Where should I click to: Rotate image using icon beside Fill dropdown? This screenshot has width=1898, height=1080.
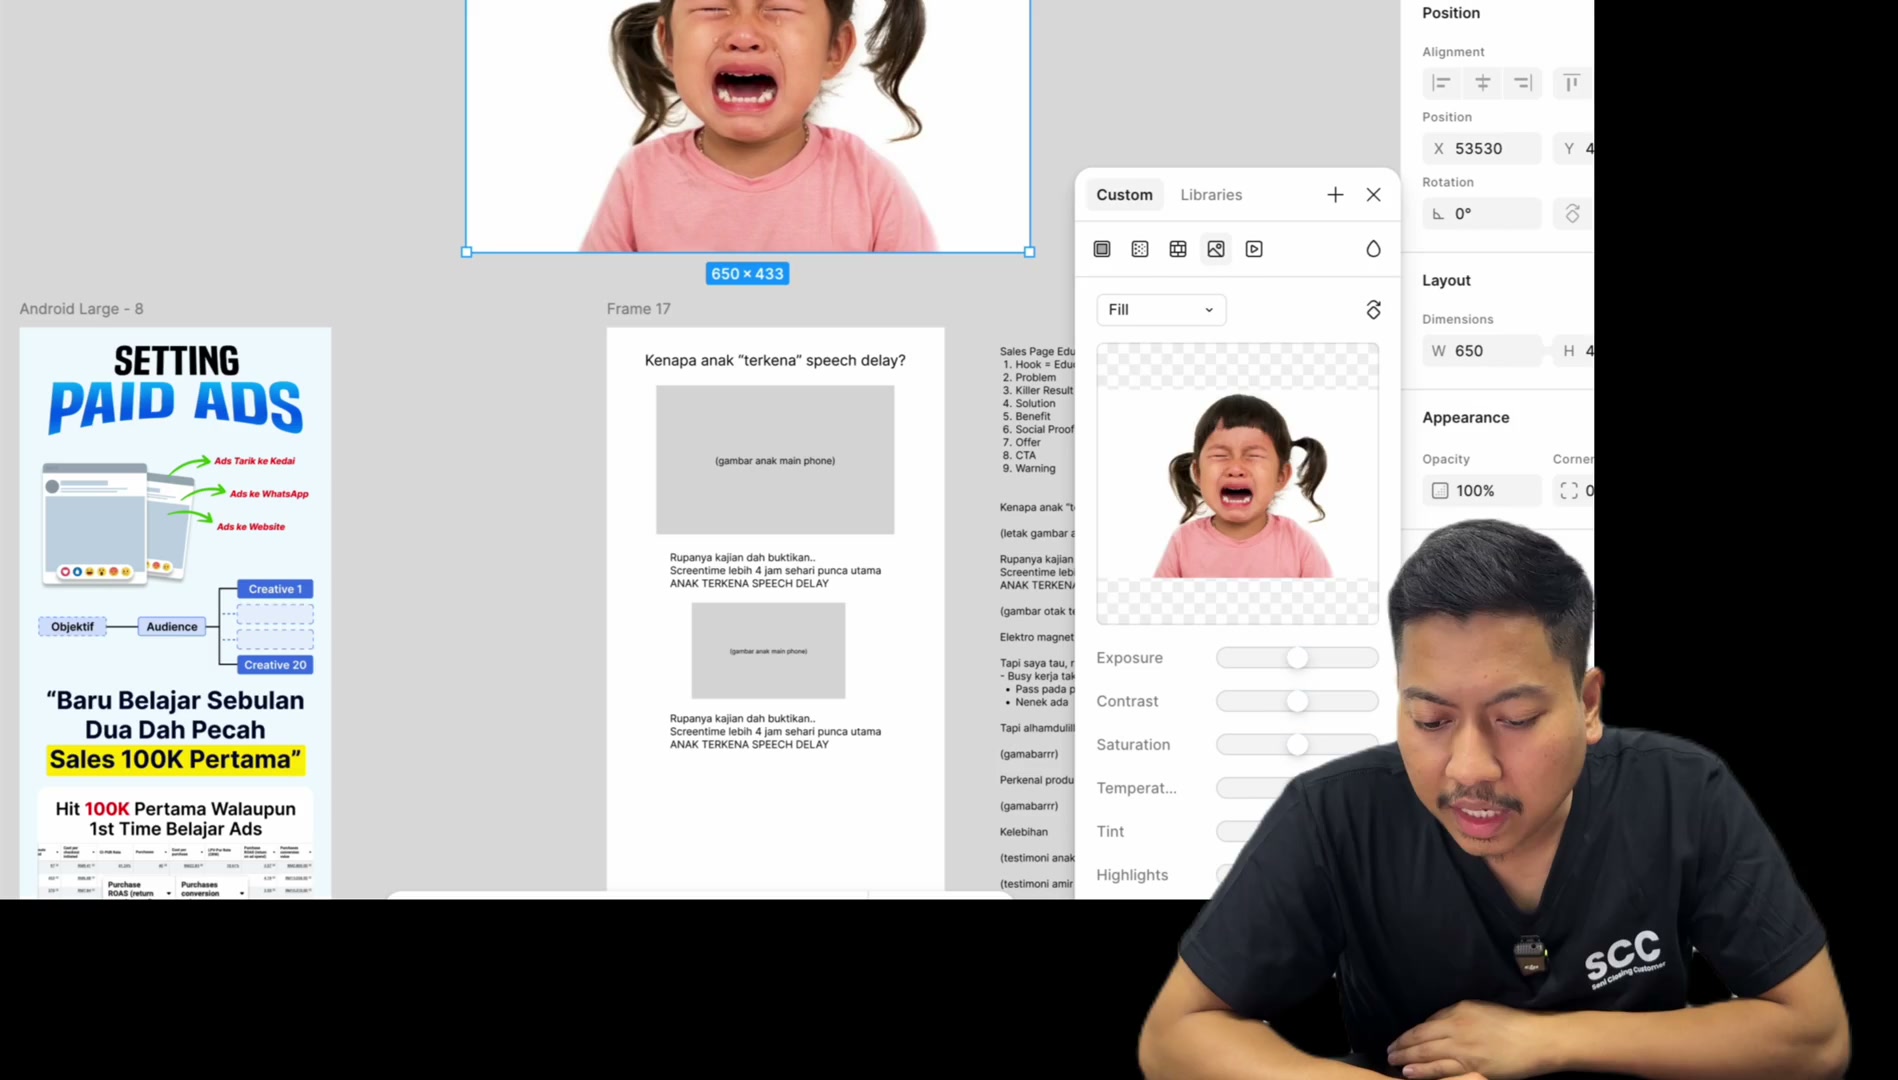tap(1373, 310)
